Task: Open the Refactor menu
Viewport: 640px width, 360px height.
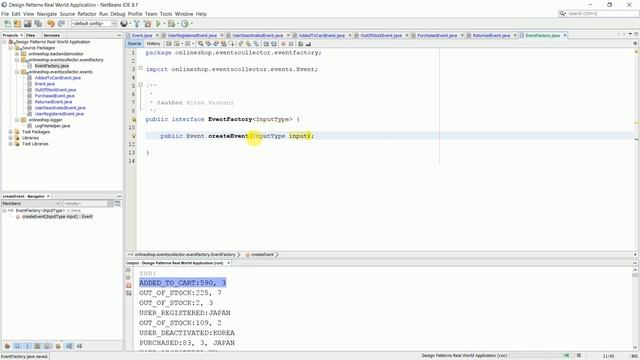Action: tap(87, 14)
